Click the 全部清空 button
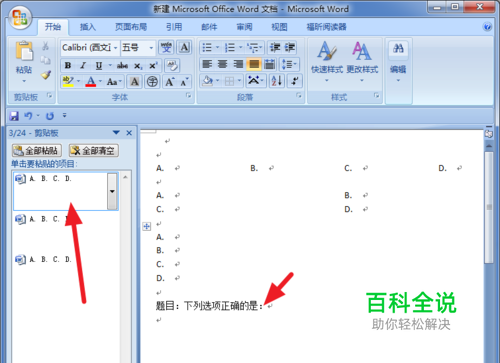Screen dimensions: 500x363 pos(94,151)
